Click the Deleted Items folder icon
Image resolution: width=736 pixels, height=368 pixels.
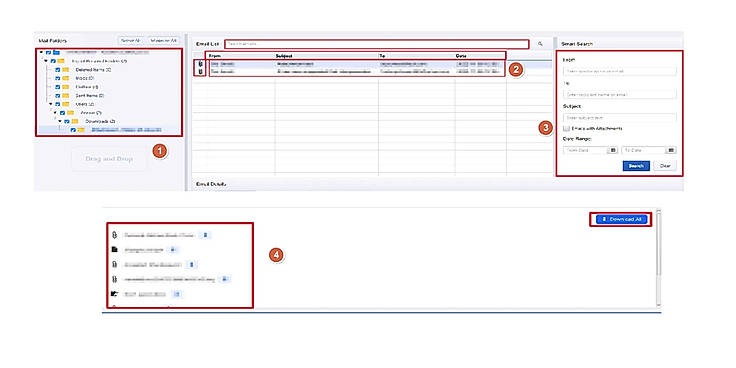tap(66, 70)
